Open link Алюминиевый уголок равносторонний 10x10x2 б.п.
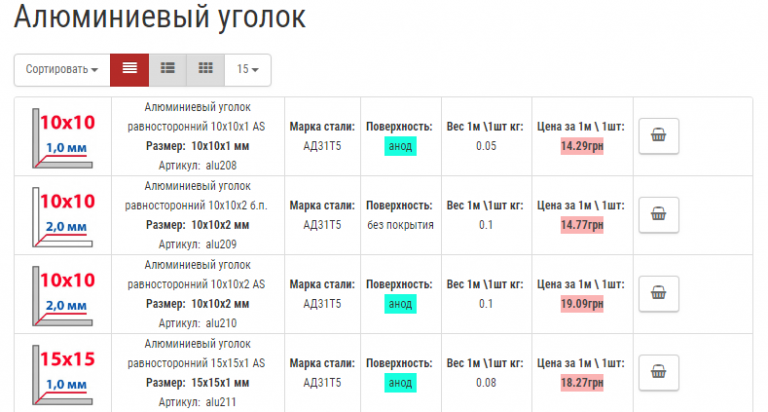This screenshot has height=412, width=768. 196,195
